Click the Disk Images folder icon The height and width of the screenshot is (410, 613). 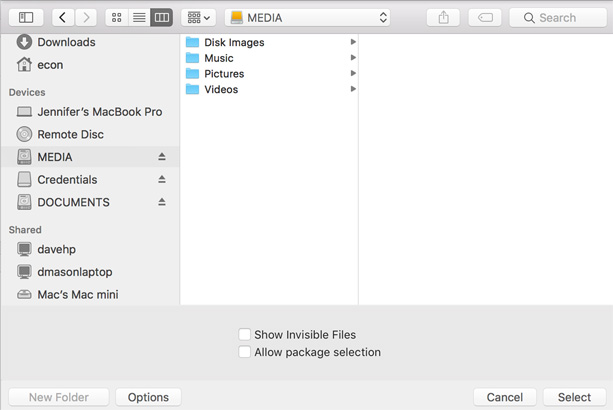tap(192, 42)
